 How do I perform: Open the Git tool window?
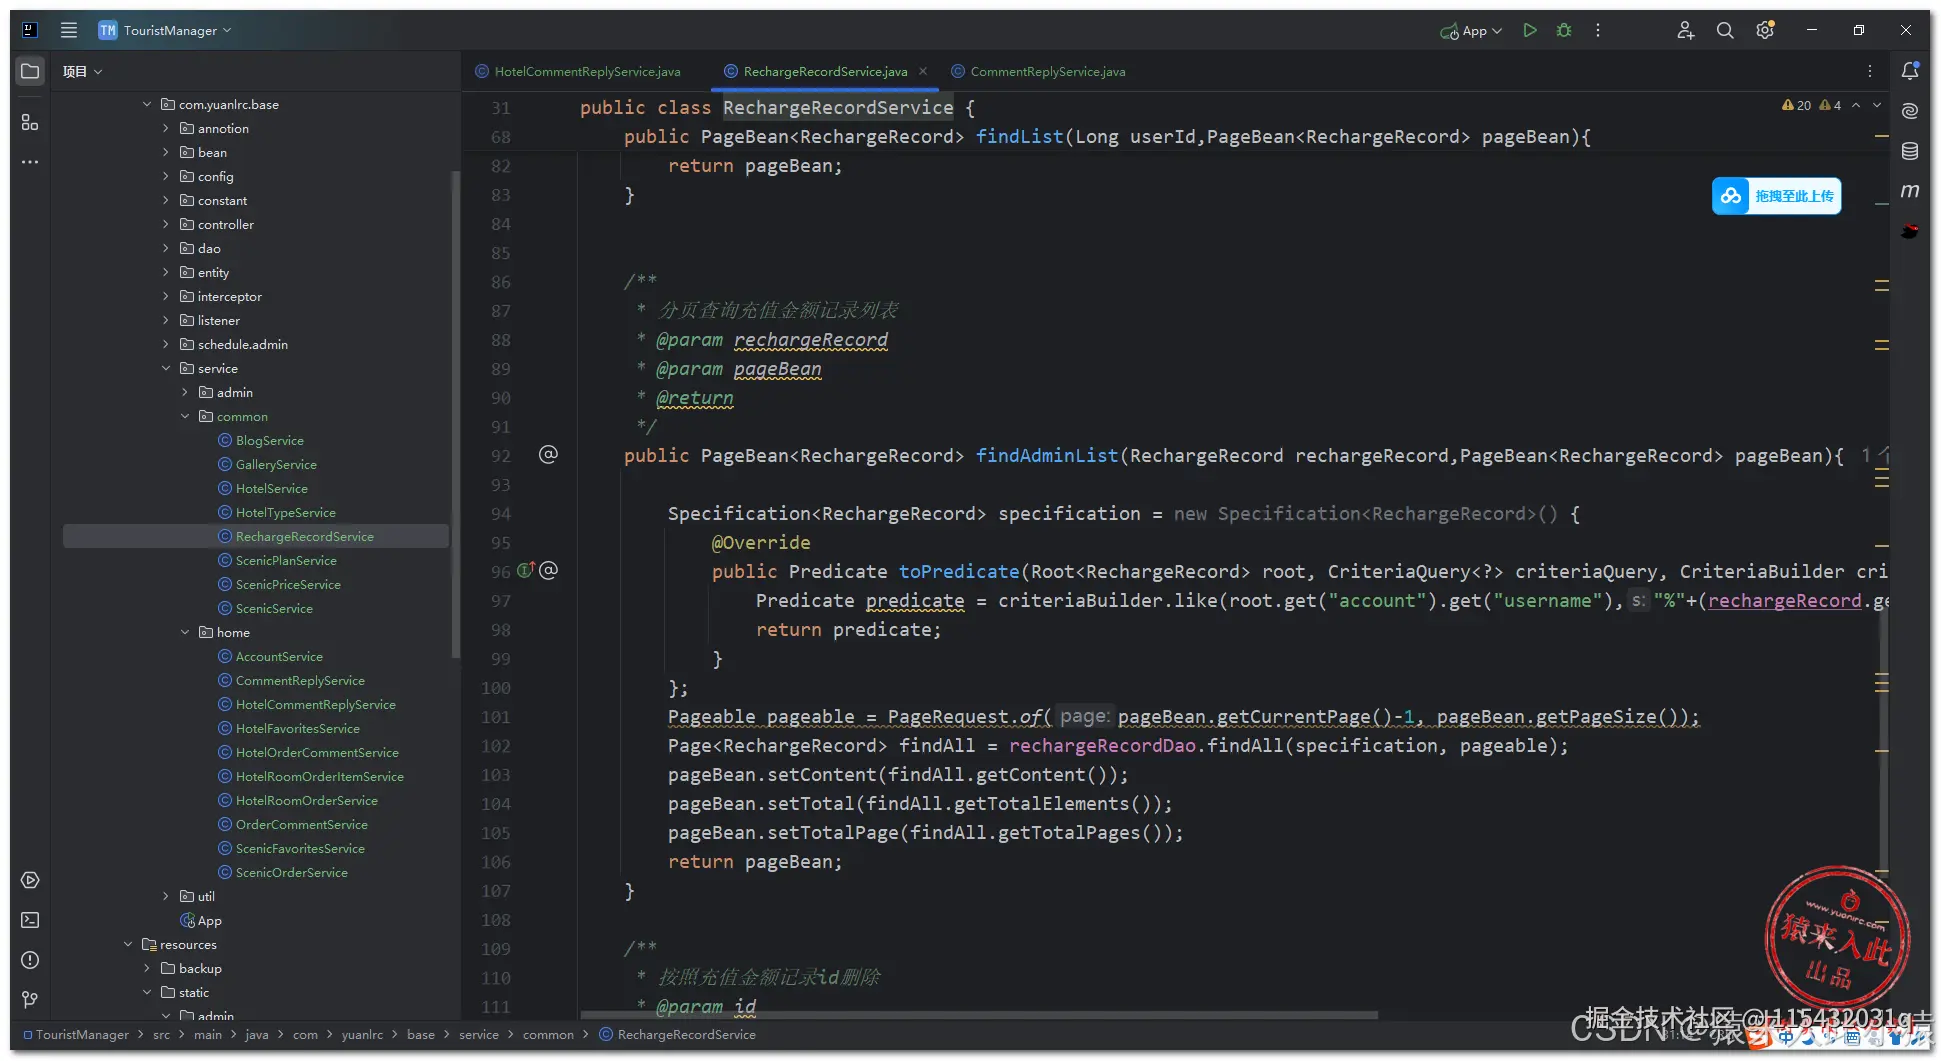30,1000
